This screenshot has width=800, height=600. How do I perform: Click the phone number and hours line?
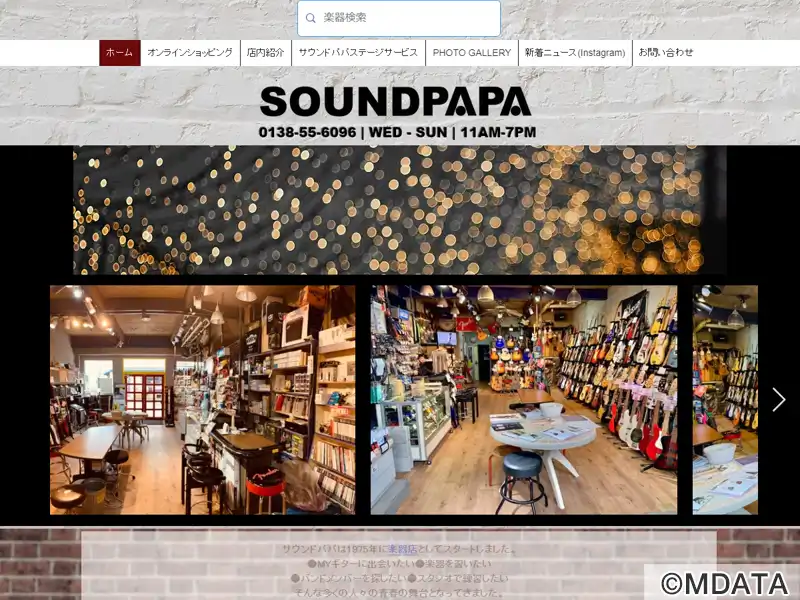(x=397, y=132)
